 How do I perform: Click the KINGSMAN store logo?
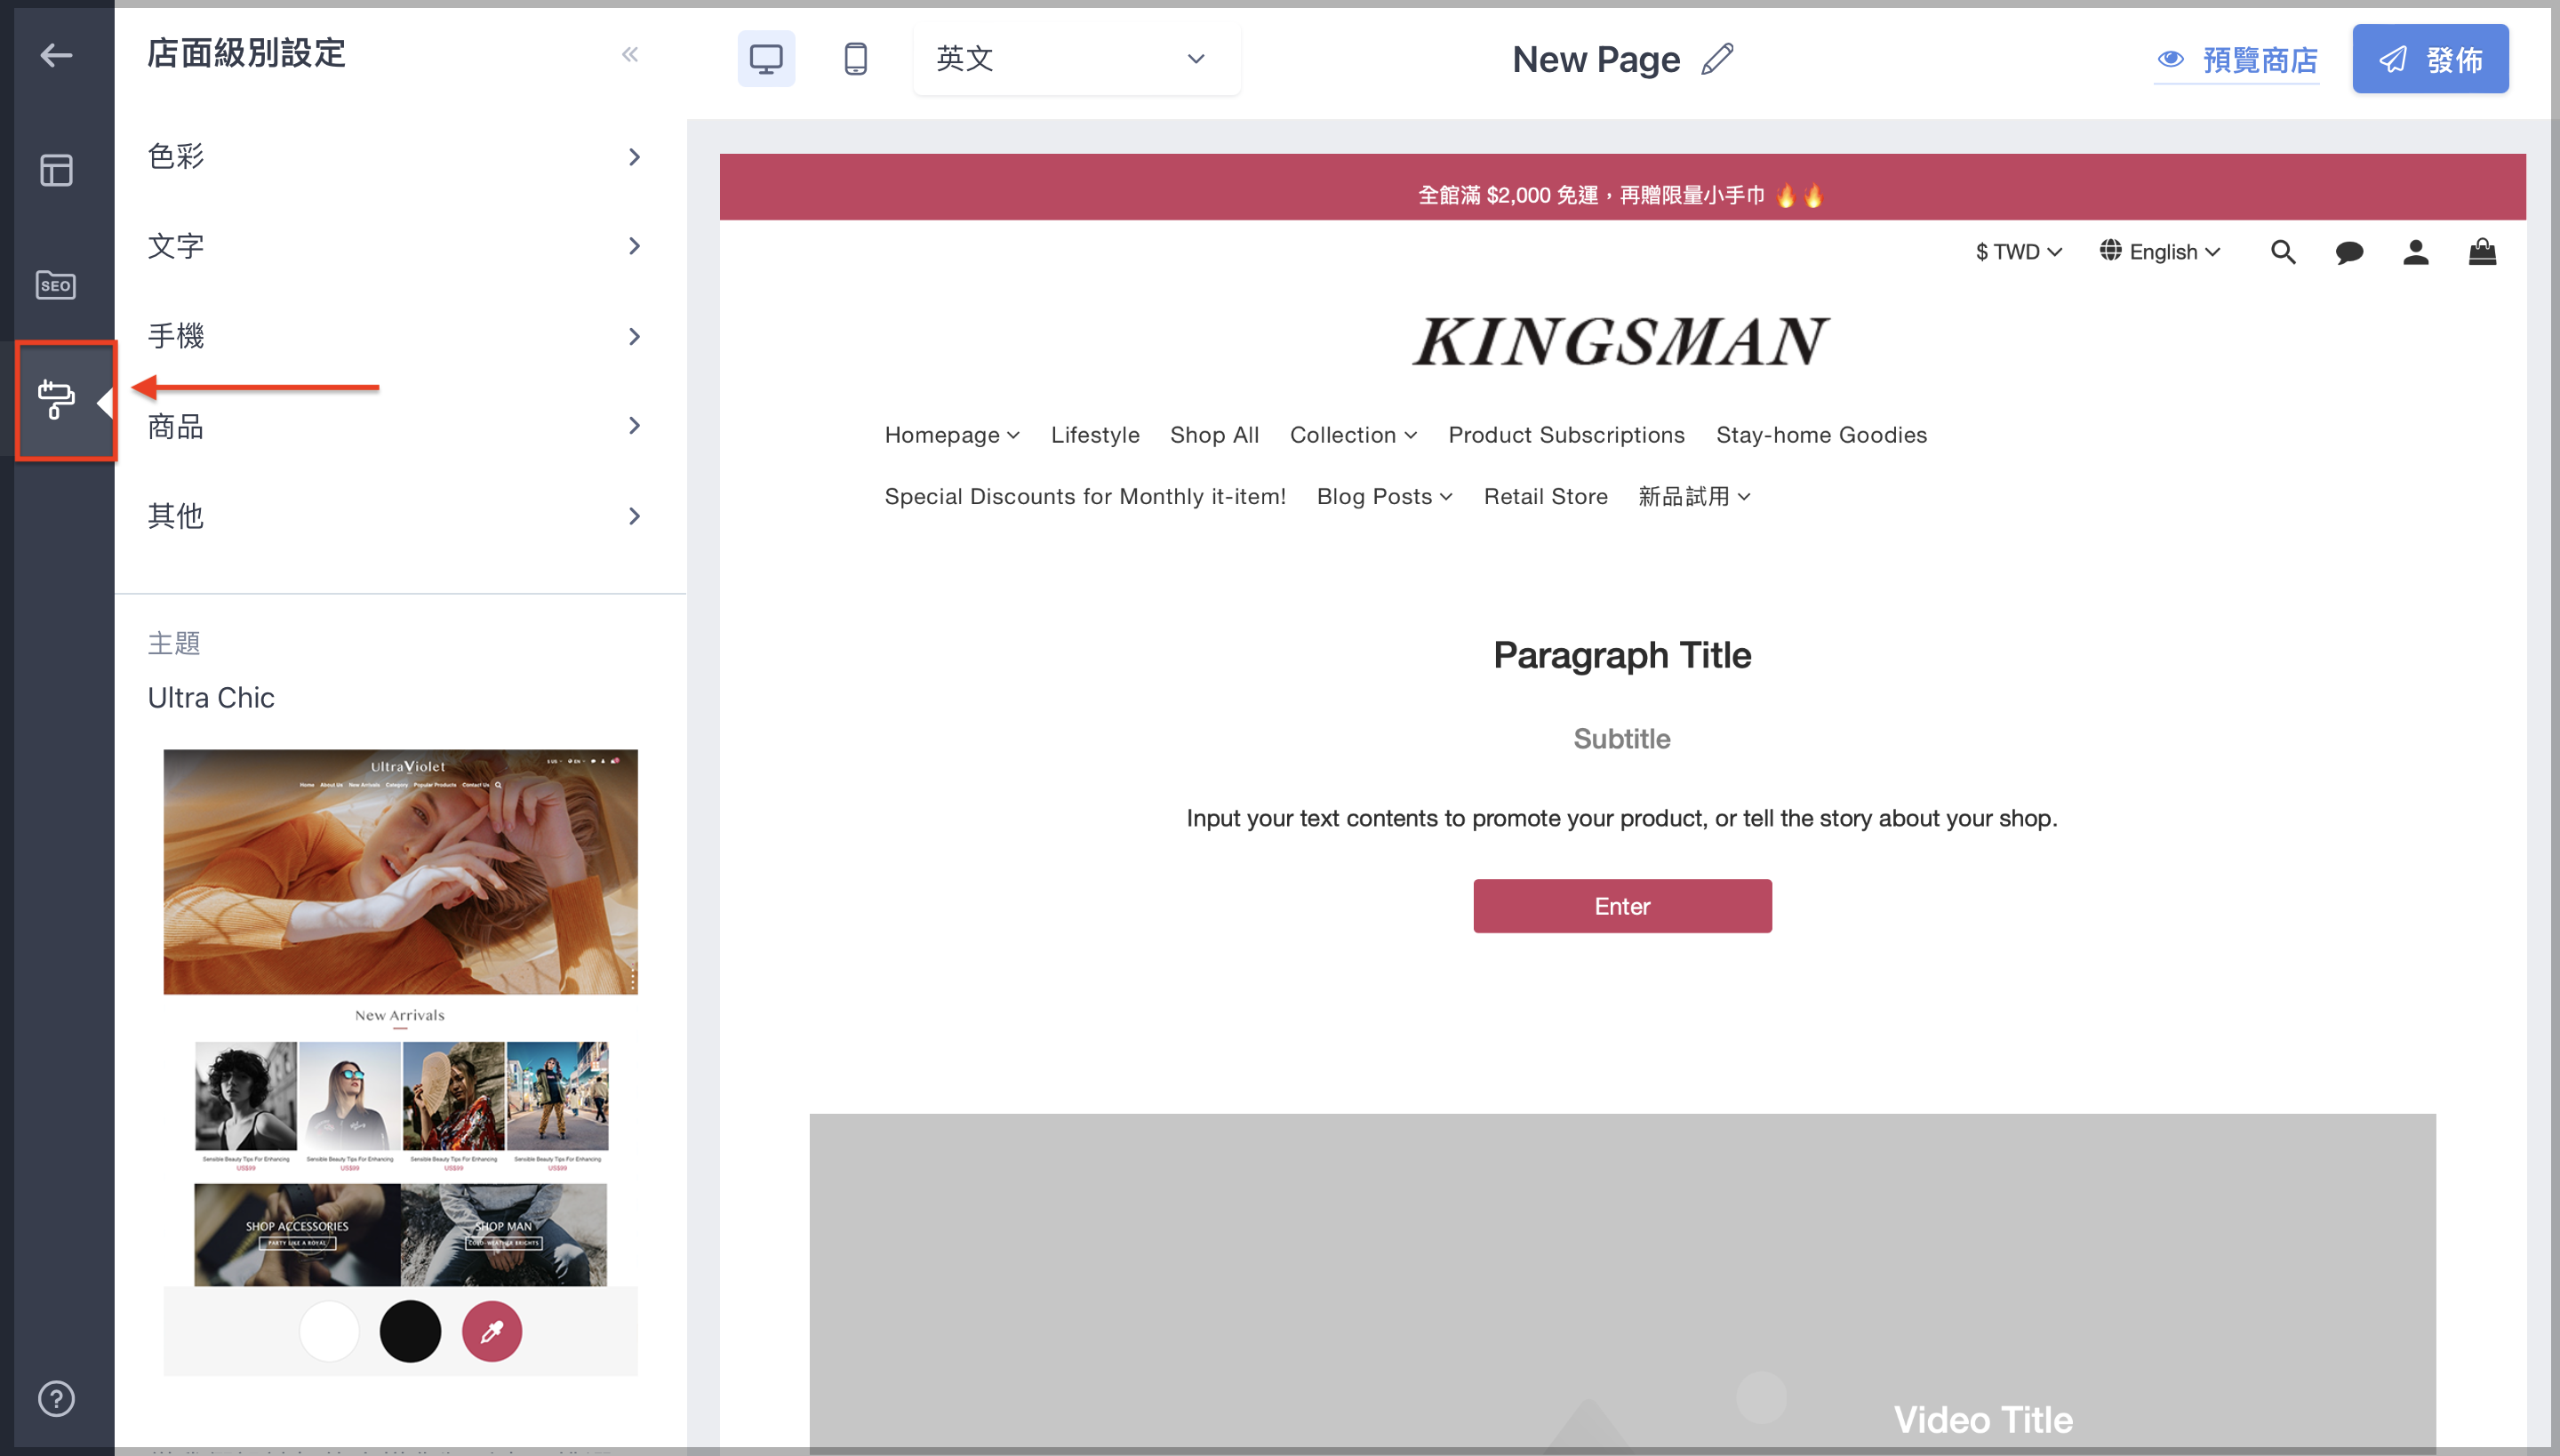(x=1621, y=342)
